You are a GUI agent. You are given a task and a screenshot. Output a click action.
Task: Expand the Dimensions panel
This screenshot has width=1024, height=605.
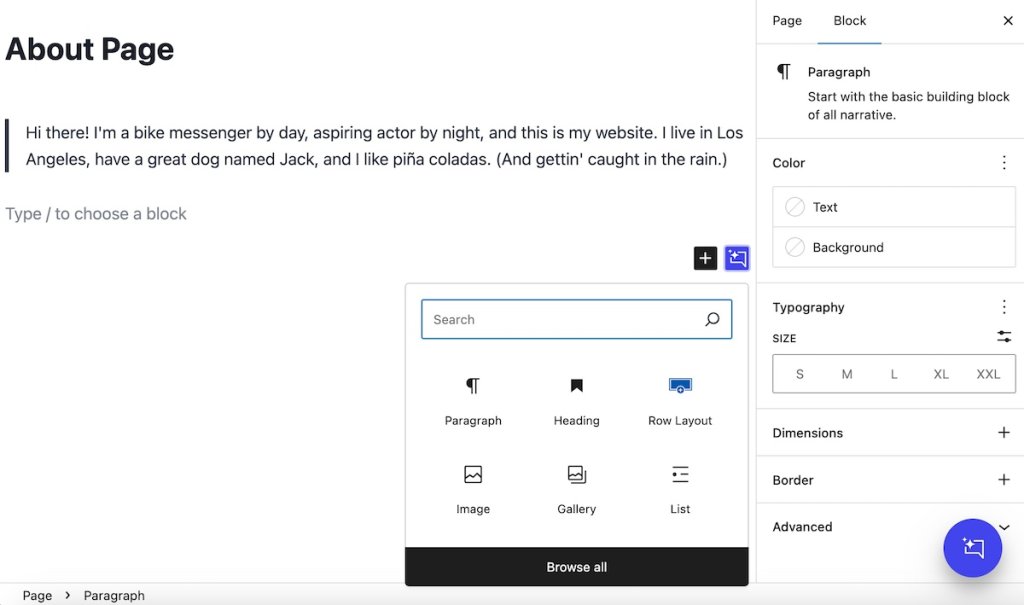click(x=1004, y=432)
